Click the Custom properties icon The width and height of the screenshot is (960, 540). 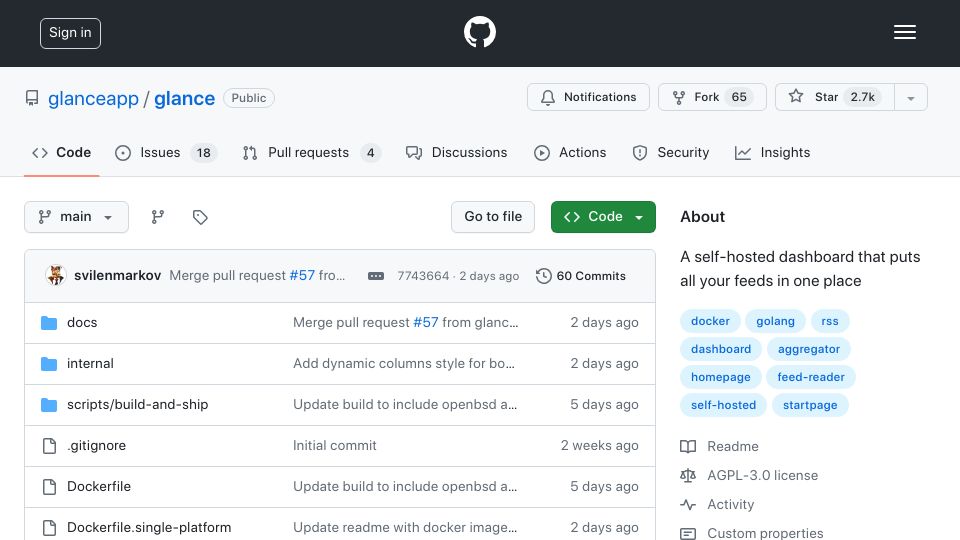coord(688,534)
